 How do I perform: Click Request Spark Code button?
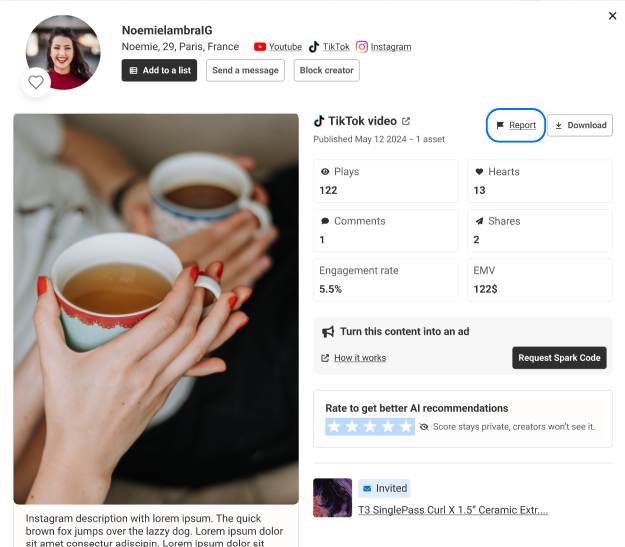pyautogui.click(x=559, y=358)
